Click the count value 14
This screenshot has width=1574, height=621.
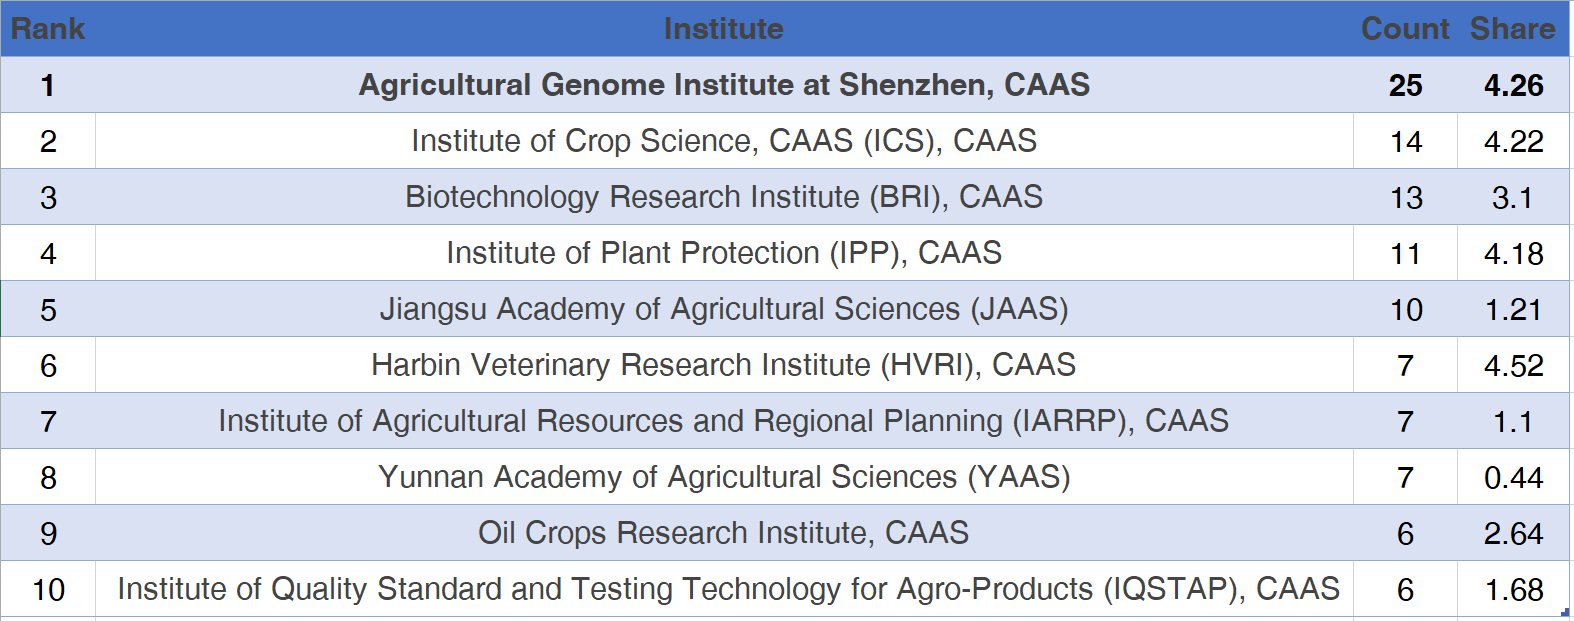pyautogui.click(x=1405, y=142)
